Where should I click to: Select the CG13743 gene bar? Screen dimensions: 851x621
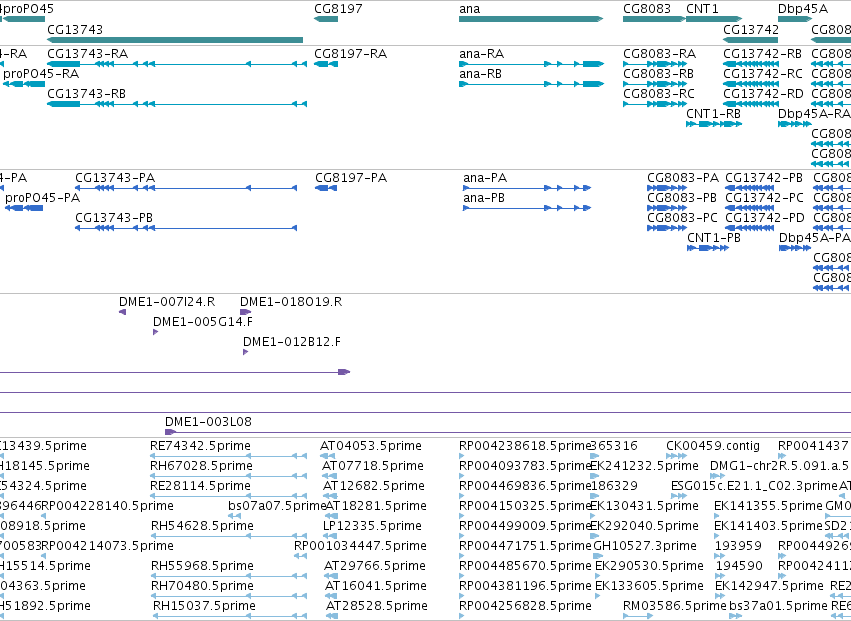point(175,40)
